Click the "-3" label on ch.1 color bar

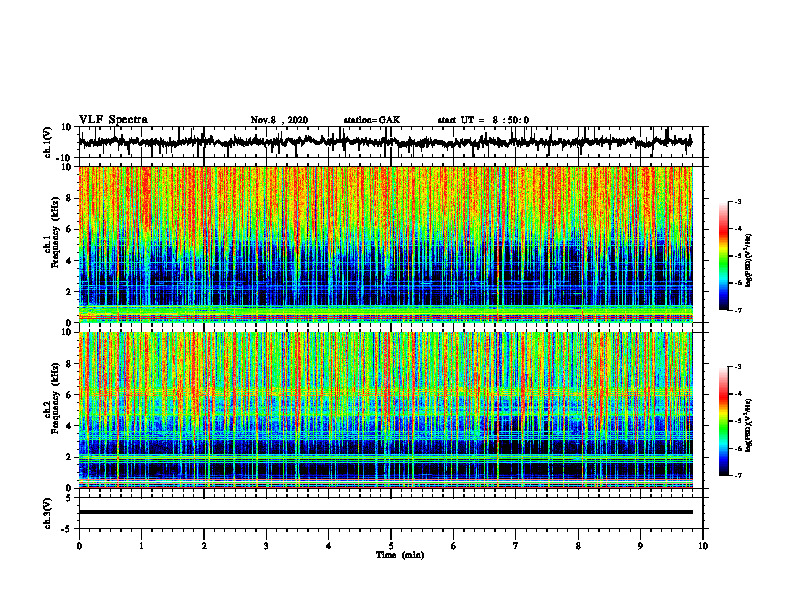pyautogui.click(x=738, y=201)
